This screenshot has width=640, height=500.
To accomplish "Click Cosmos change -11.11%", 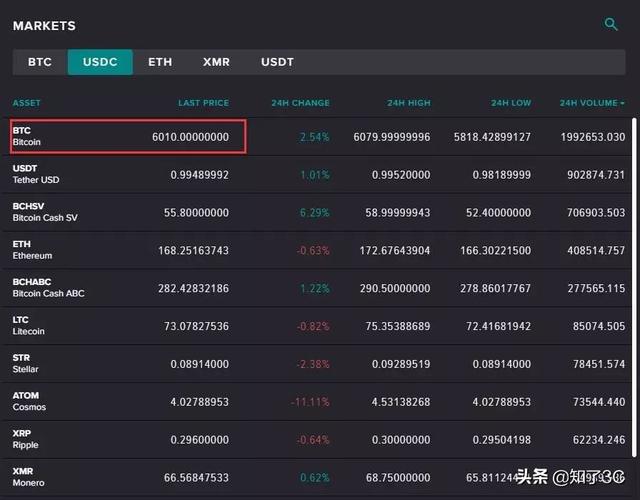I will (x=310, y=402).
